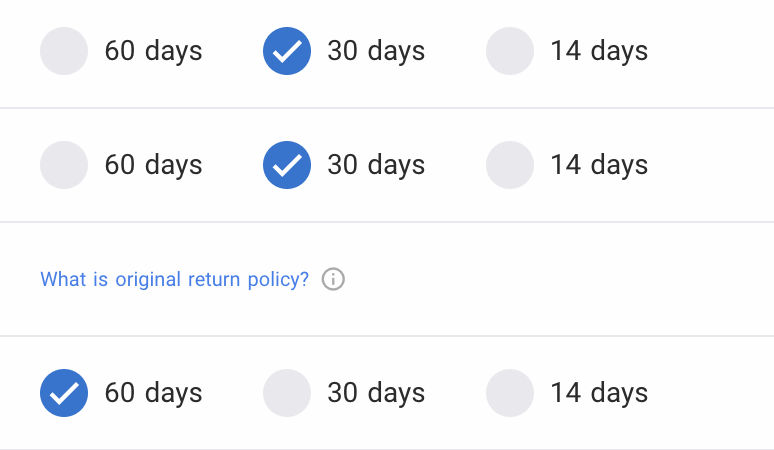Select 30 days radio circle below the policy link
This screenshot has width=774, height=450.
pyautogui.click(x=287, y=393)
